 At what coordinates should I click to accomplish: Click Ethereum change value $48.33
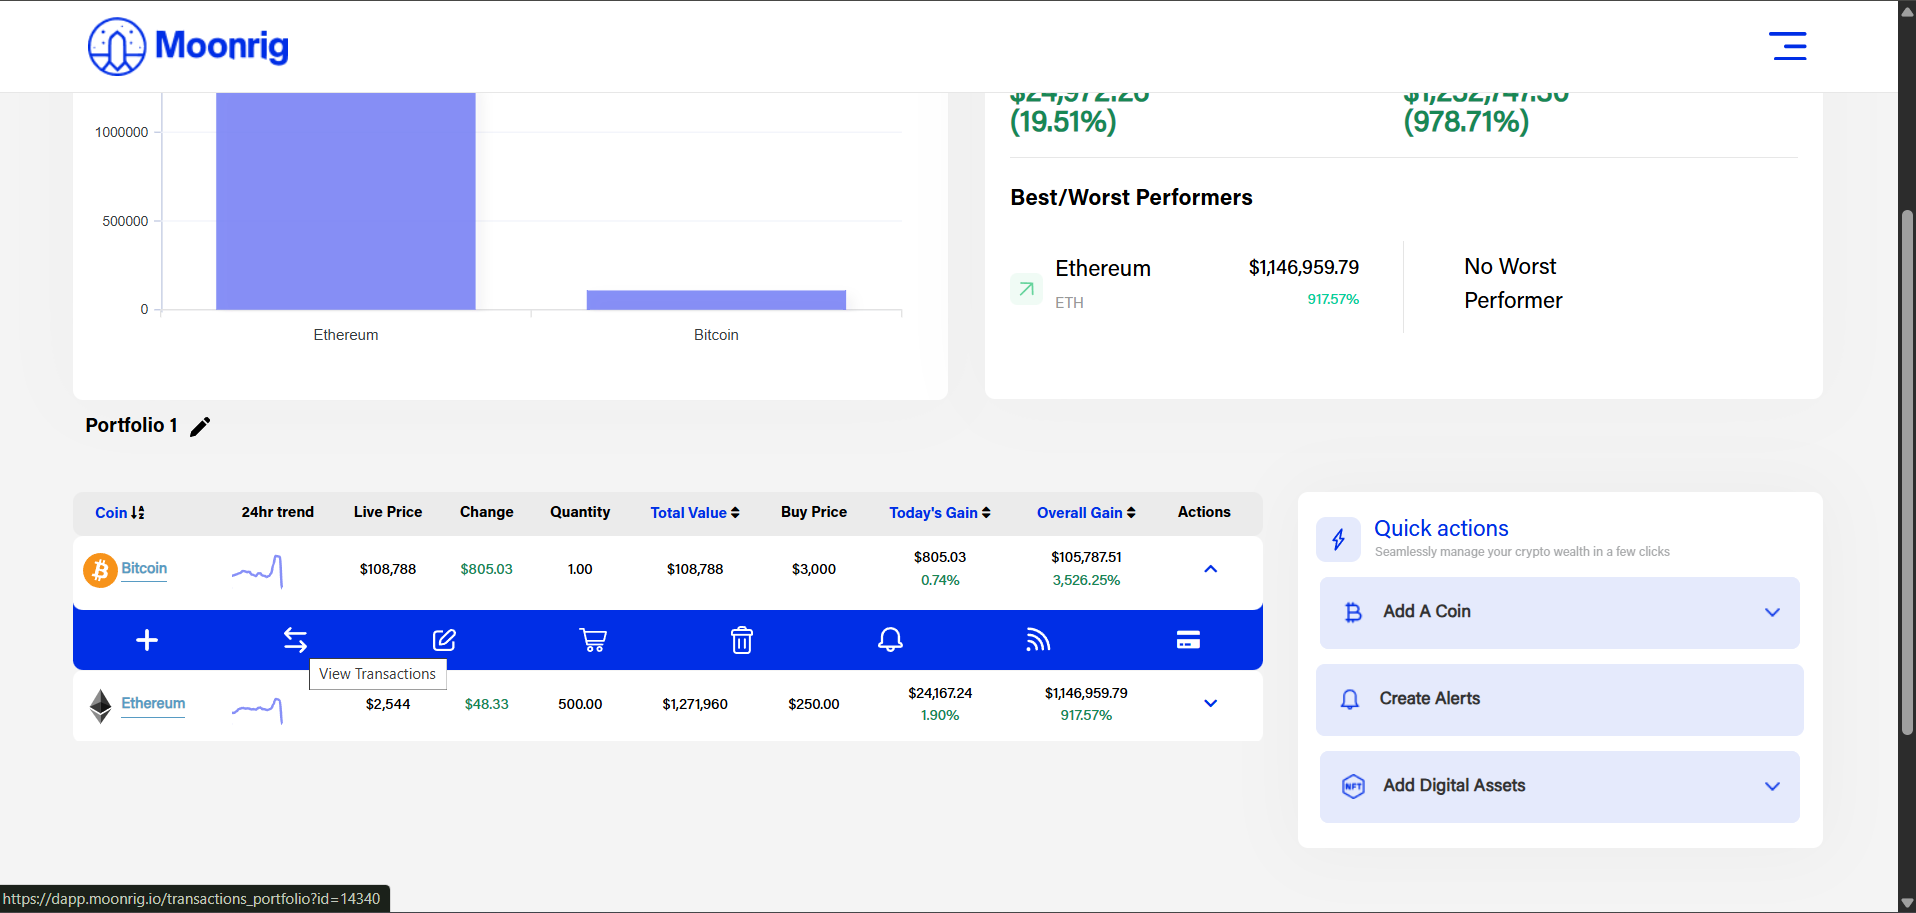point(487,704)
